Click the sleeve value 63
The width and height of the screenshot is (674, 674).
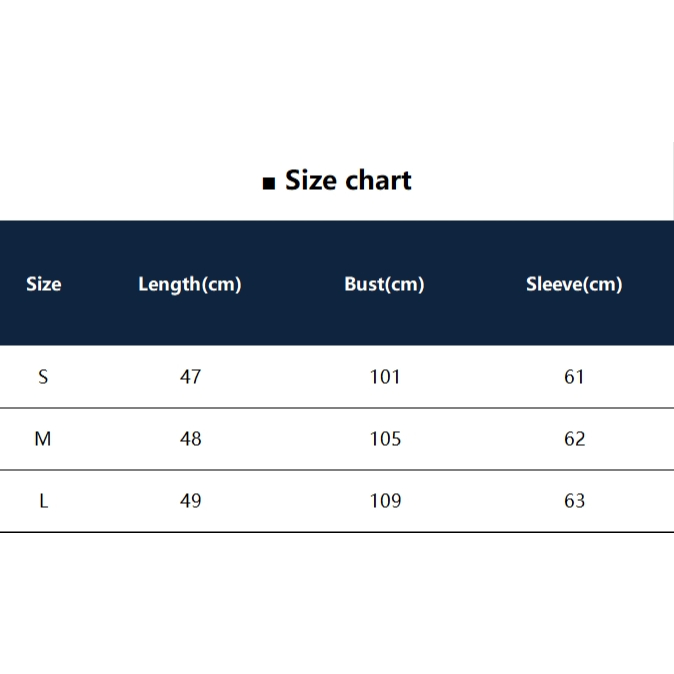coord(574,501)
